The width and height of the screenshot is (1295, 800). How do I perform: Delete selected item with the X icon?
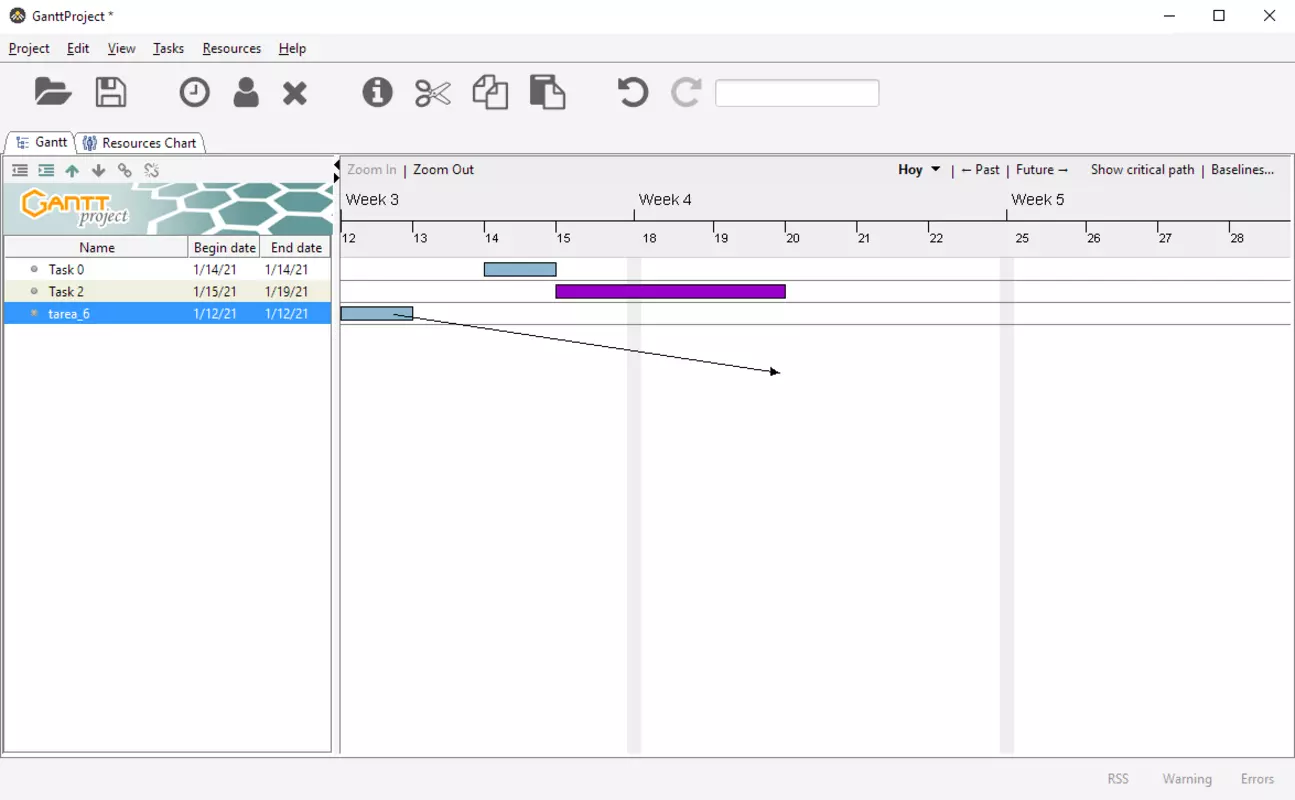pos(295,93)
